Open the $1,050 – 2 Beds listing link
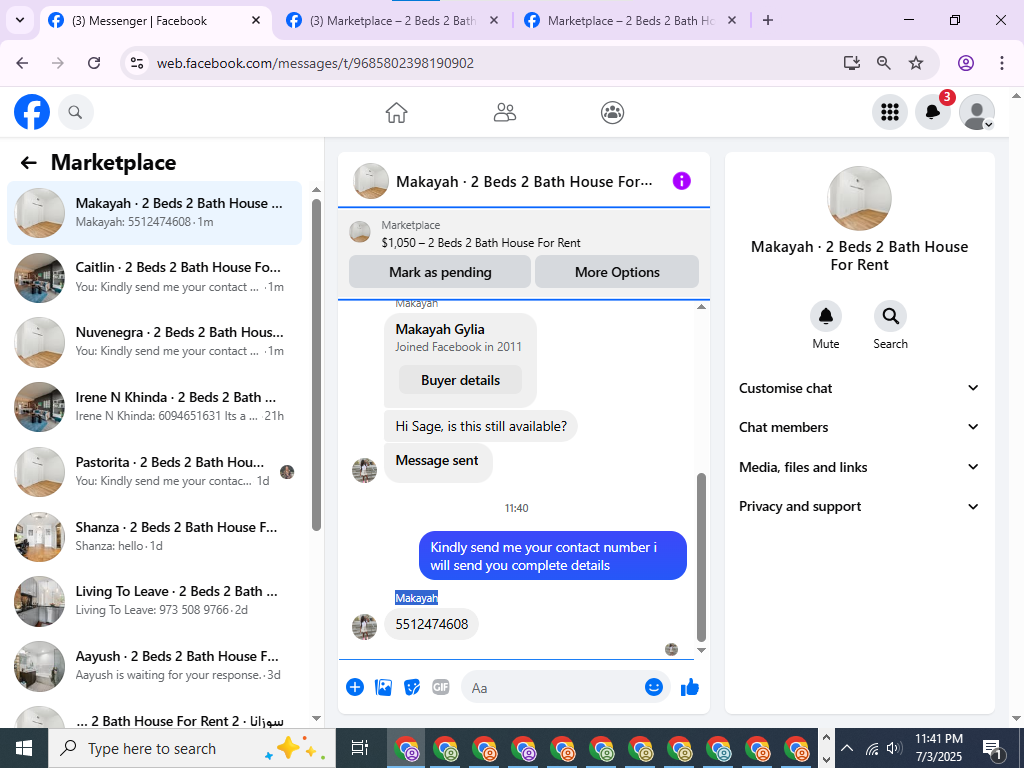 click(481, 243)
